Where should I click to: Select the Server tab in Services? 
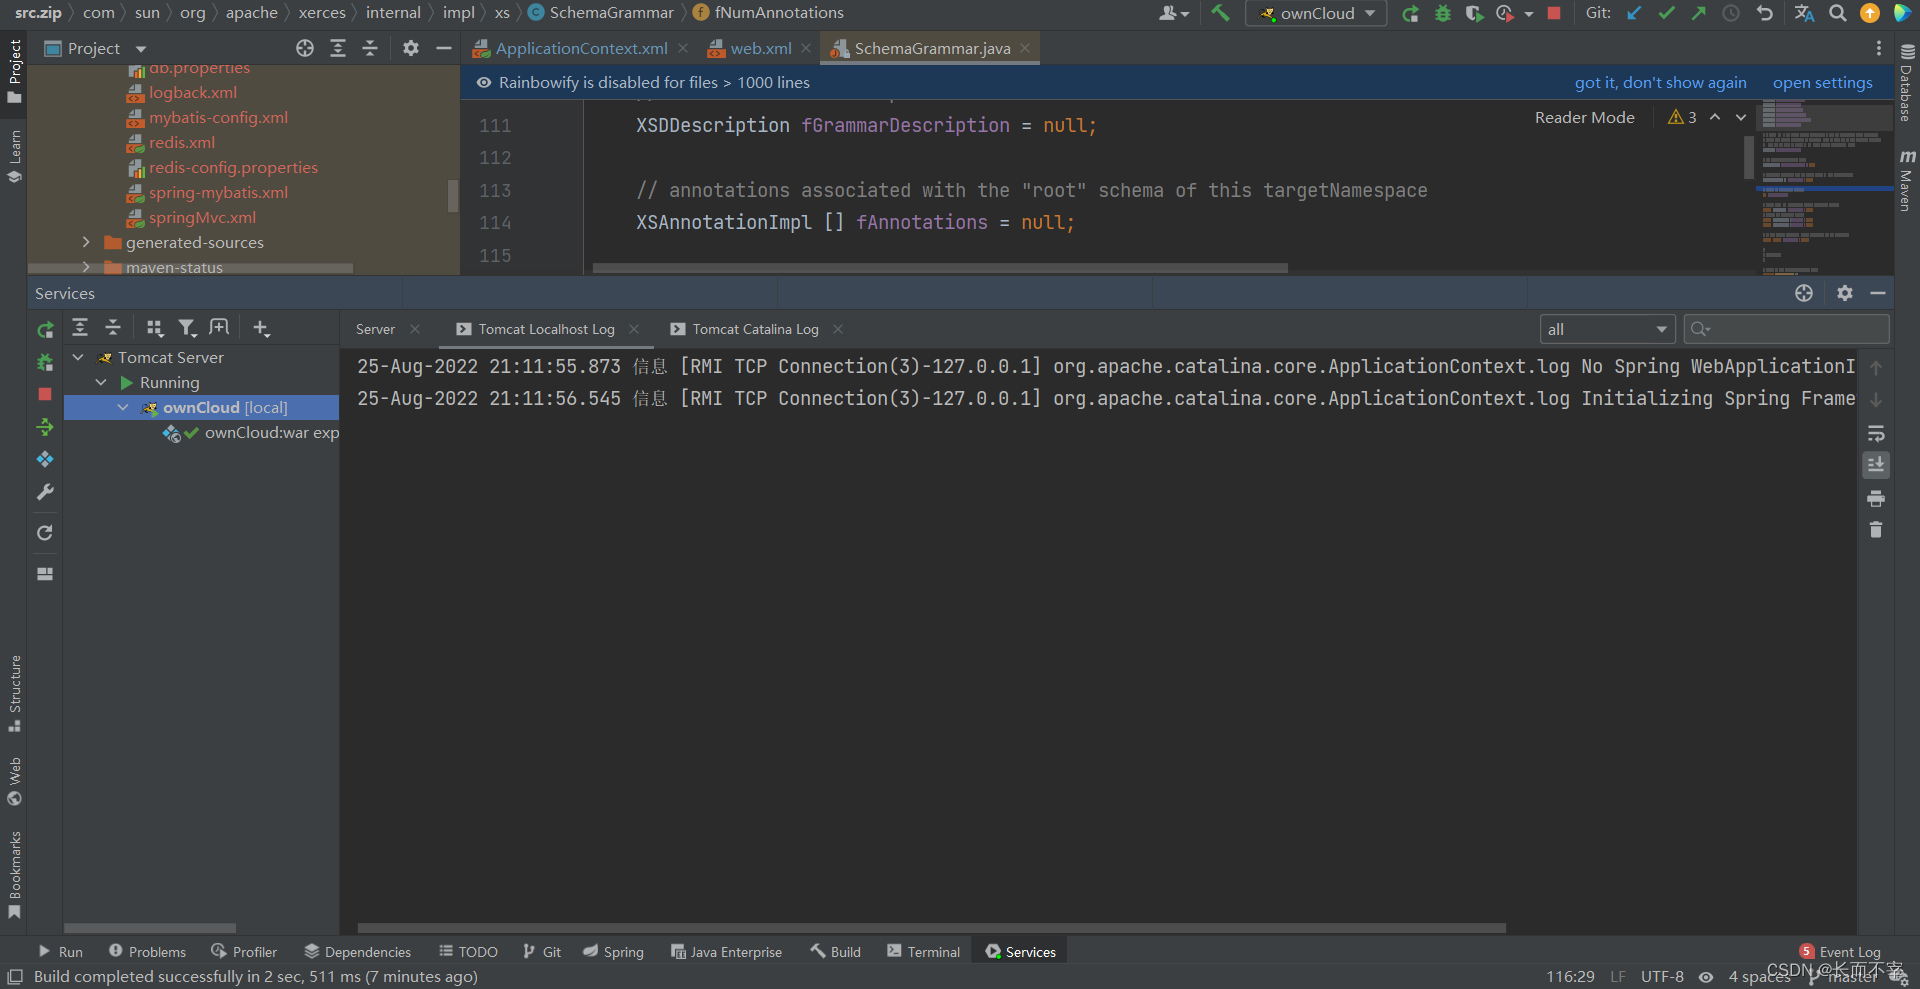click(x=375, y=329)
